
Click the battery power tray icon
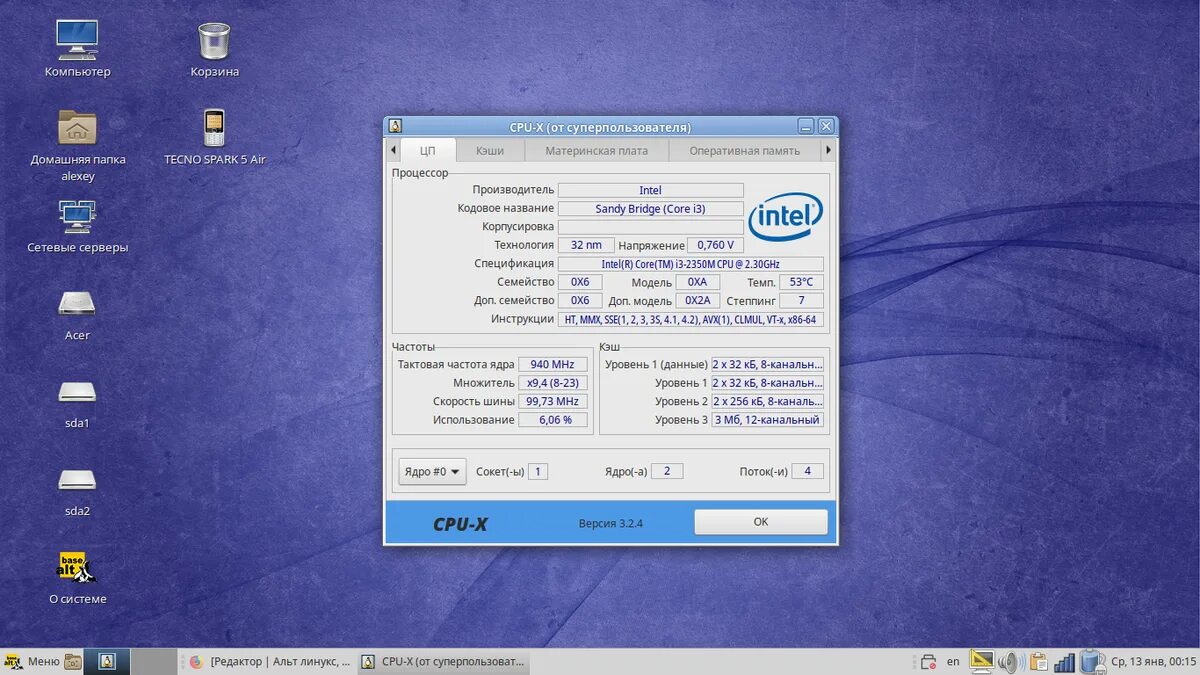click(1092, 661)
